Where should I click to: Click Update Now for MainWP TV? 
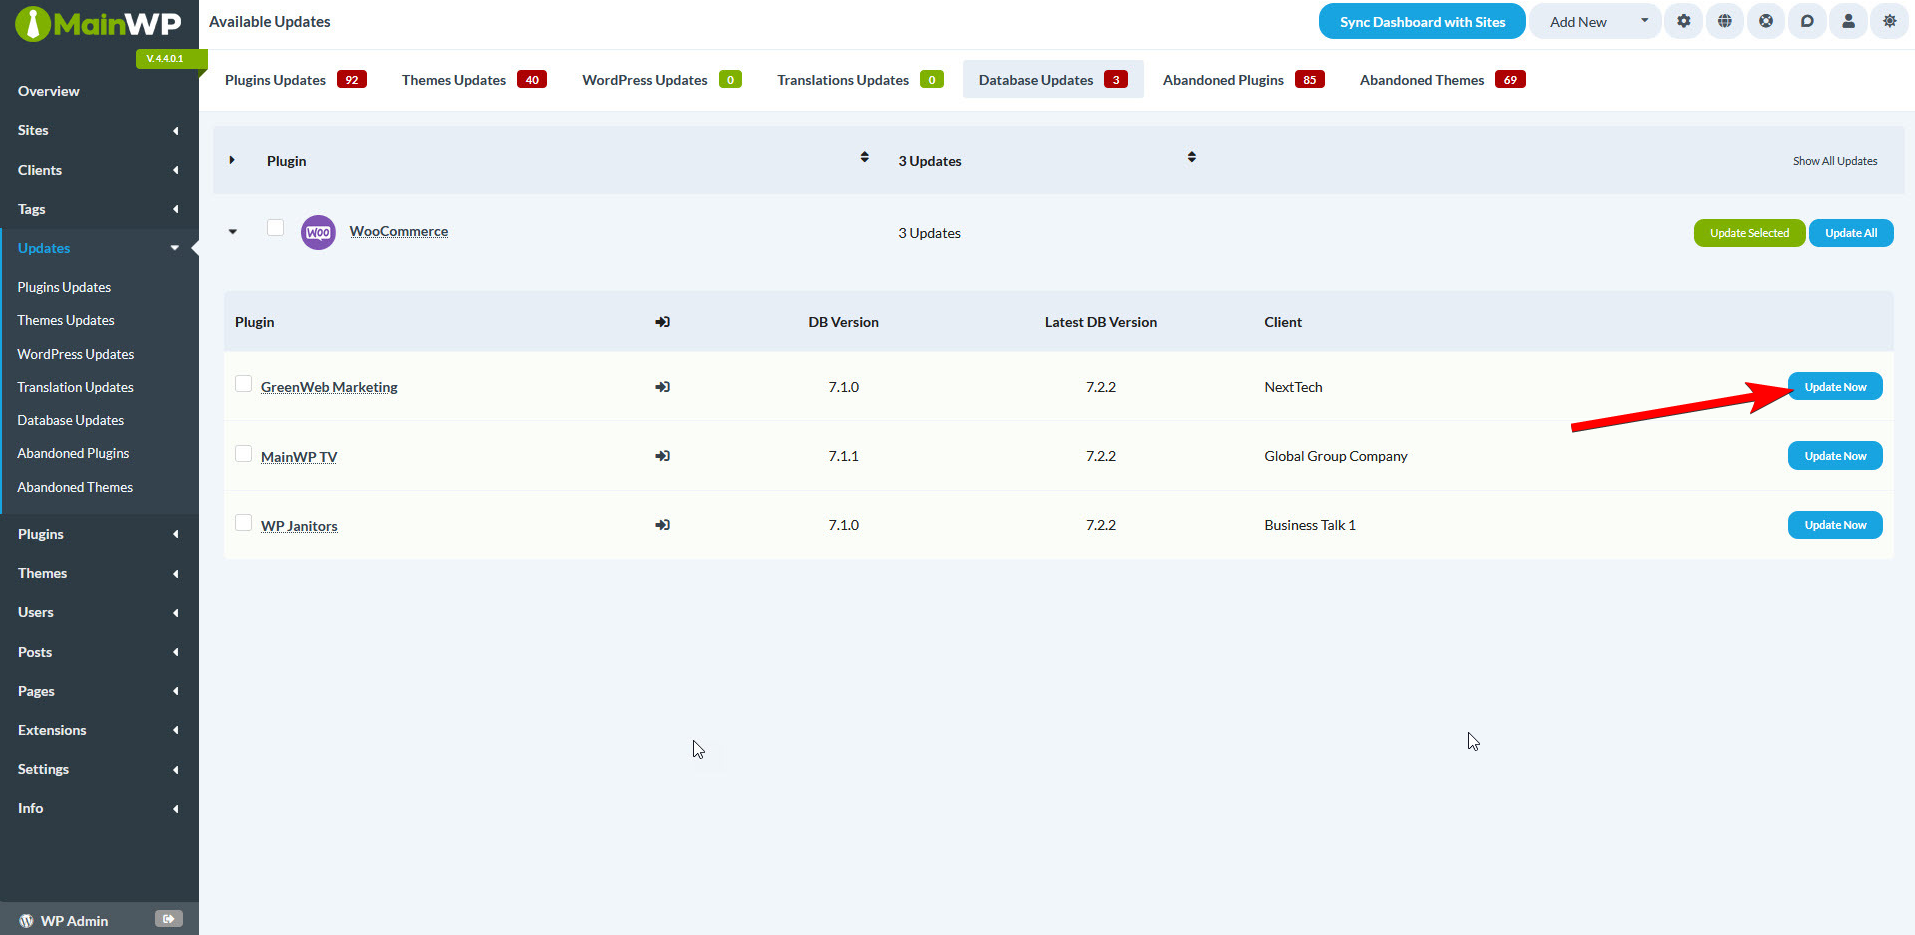(x=1835, y=456)
